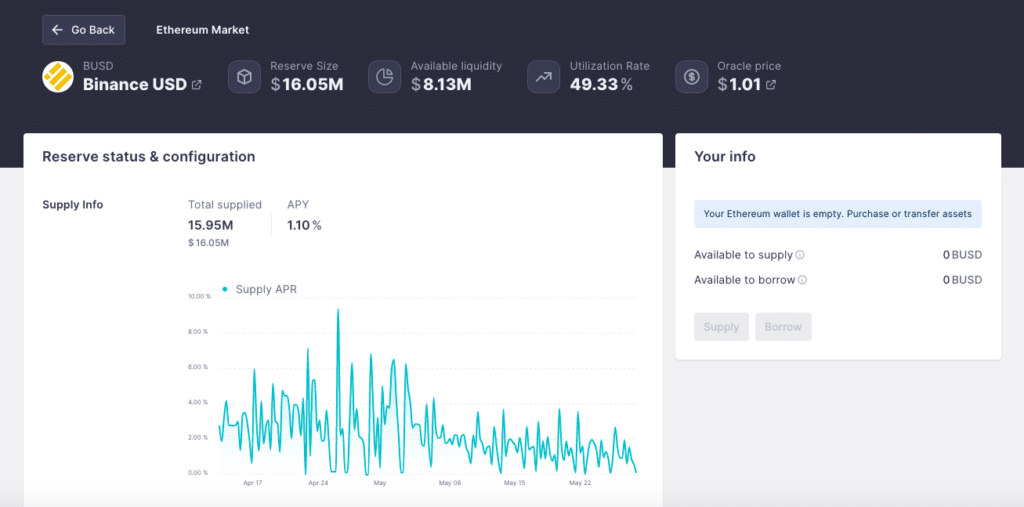Image resolution: width=1024 pixels, height=507 pixels.
Task: Click the Reserve status & configuration heading
Action: [149, 157]
